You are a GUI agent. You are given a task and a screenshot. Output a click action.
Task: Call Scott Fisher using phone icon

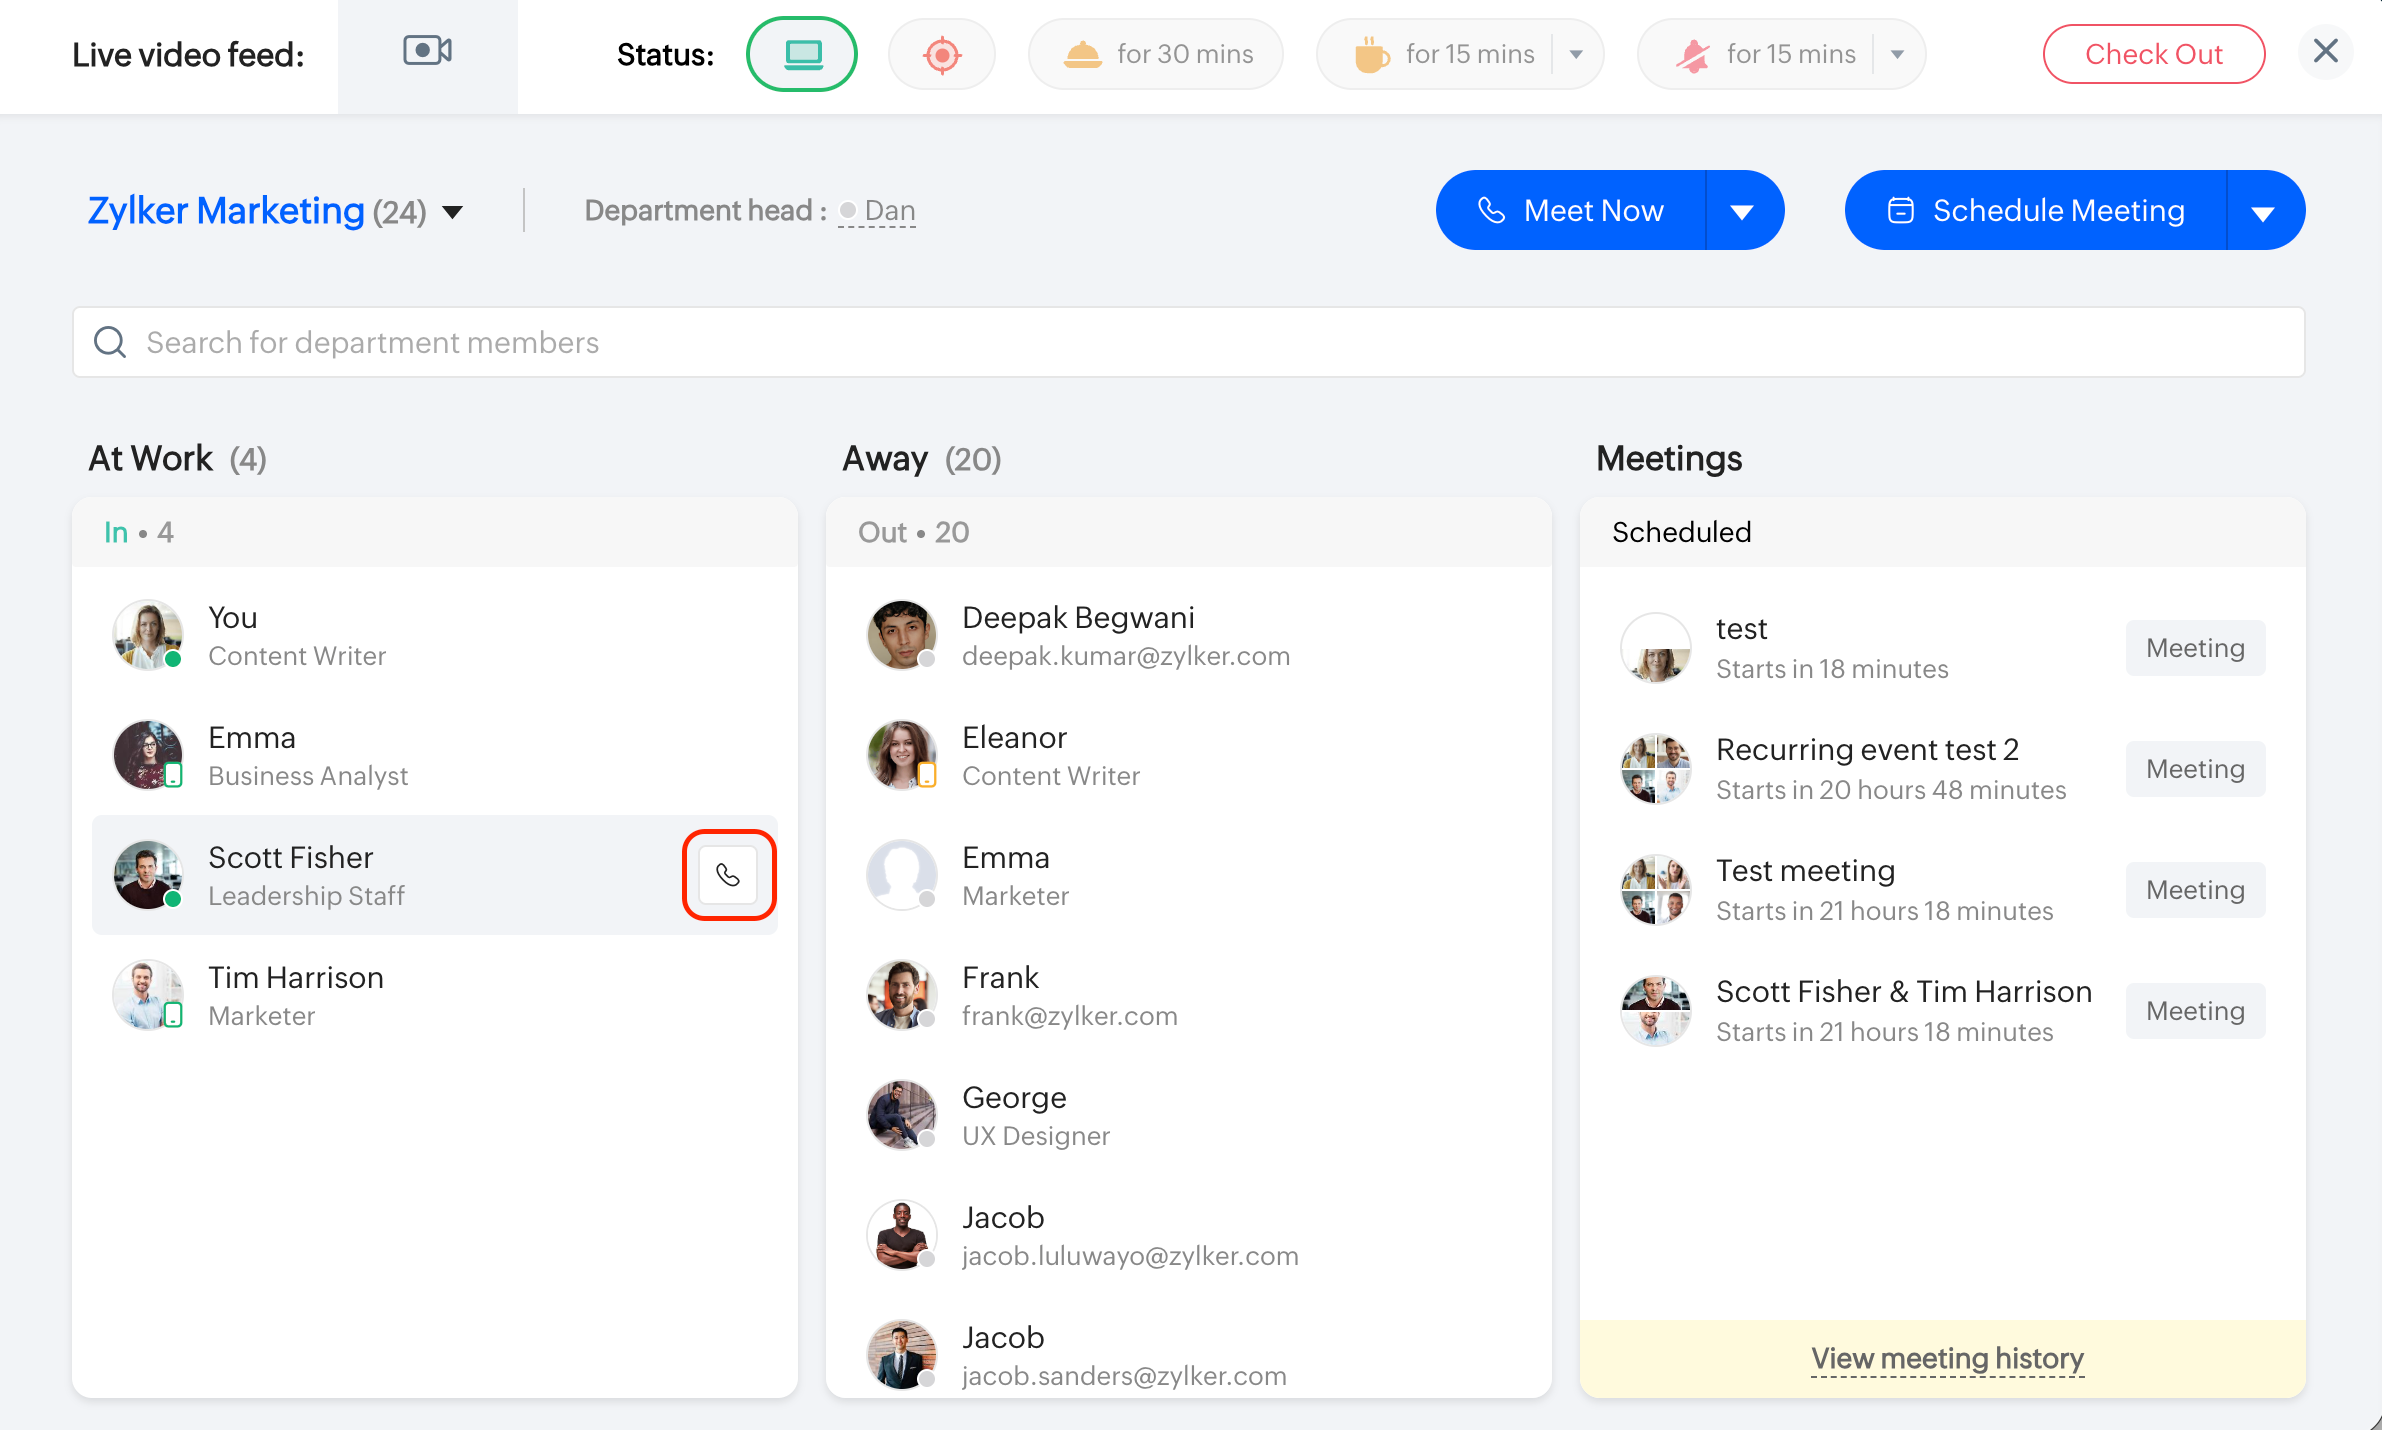coord(728,875)
